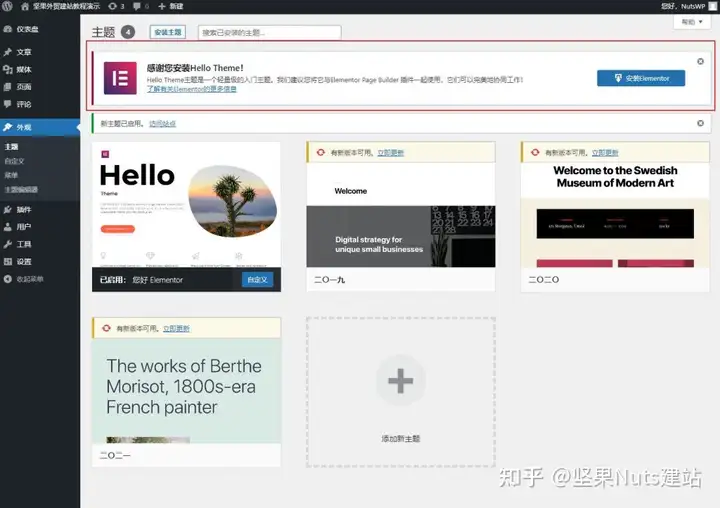
Task: Dismiss the Hello Theme notice
Action: (x=700, y=62)
